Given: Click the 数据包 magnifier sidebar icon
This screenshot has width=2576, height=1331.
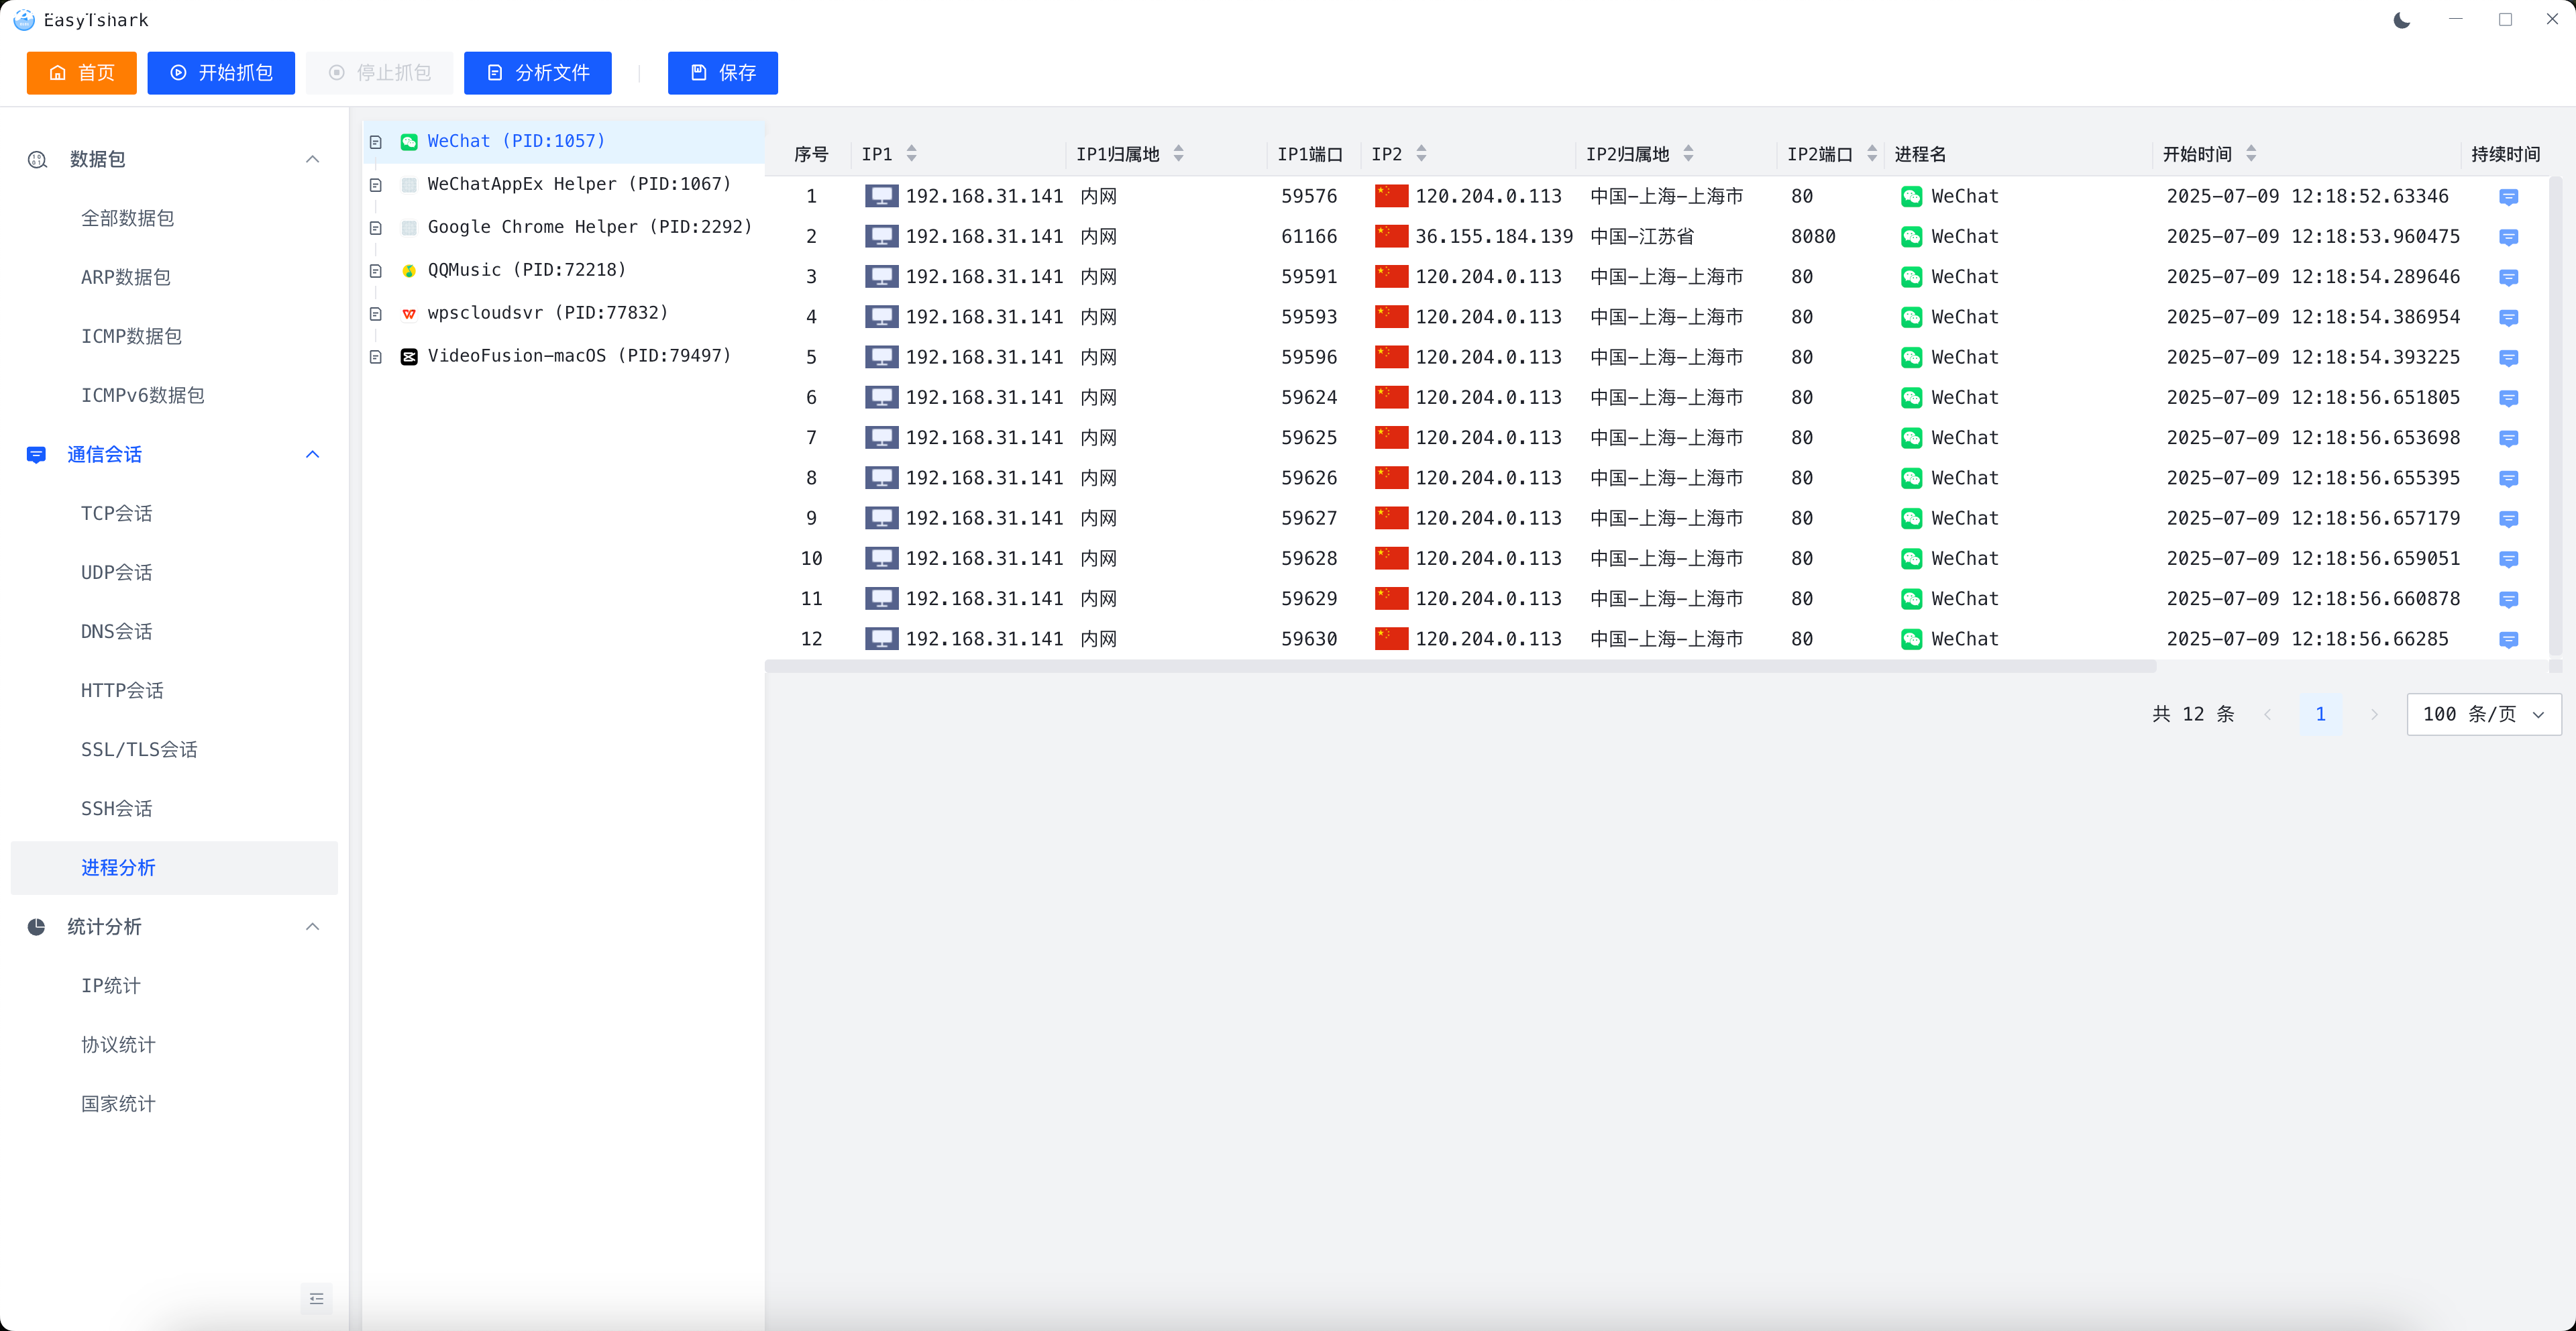Looking at the screenshot, I should (x=37, y=160).
